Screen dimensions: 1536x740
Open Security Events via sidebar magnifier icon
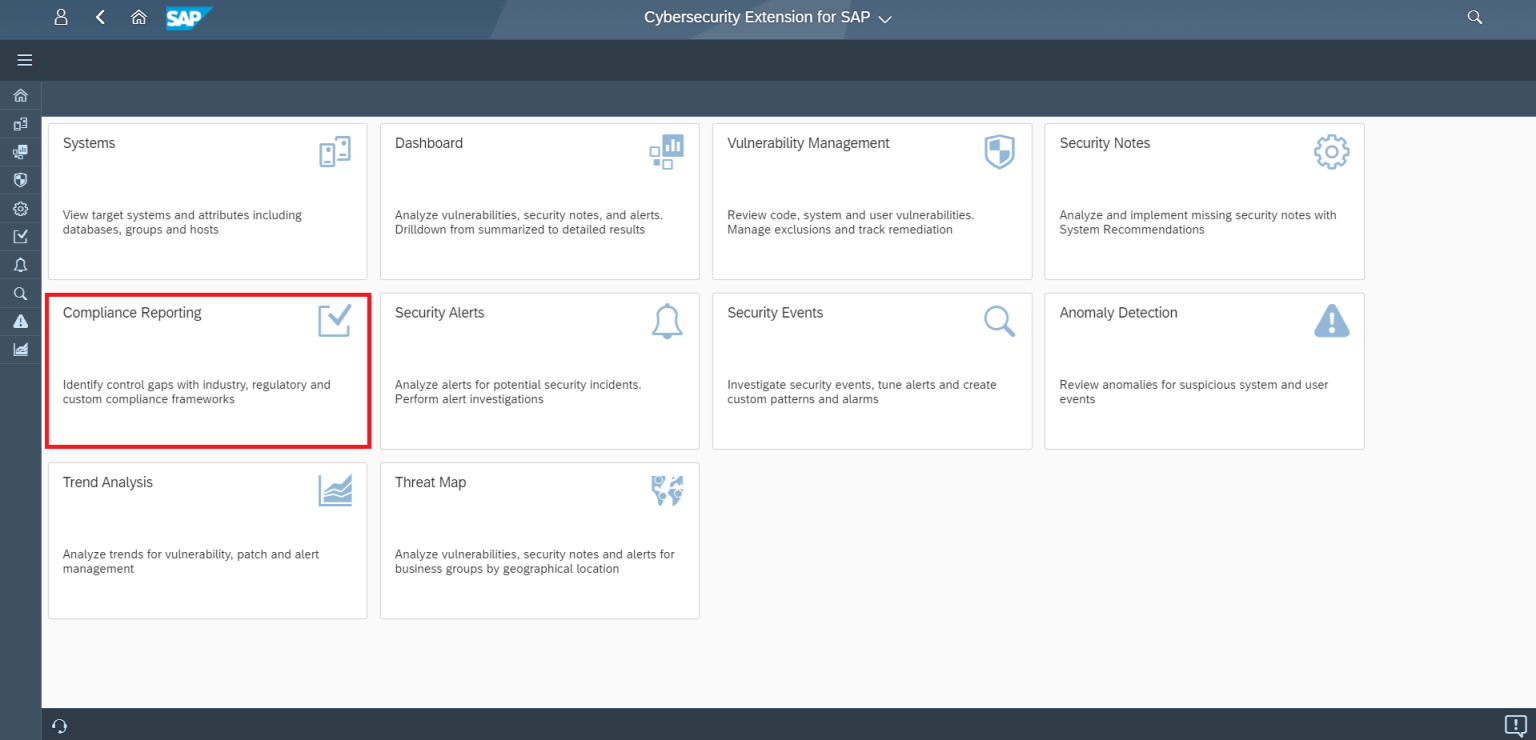20,293
